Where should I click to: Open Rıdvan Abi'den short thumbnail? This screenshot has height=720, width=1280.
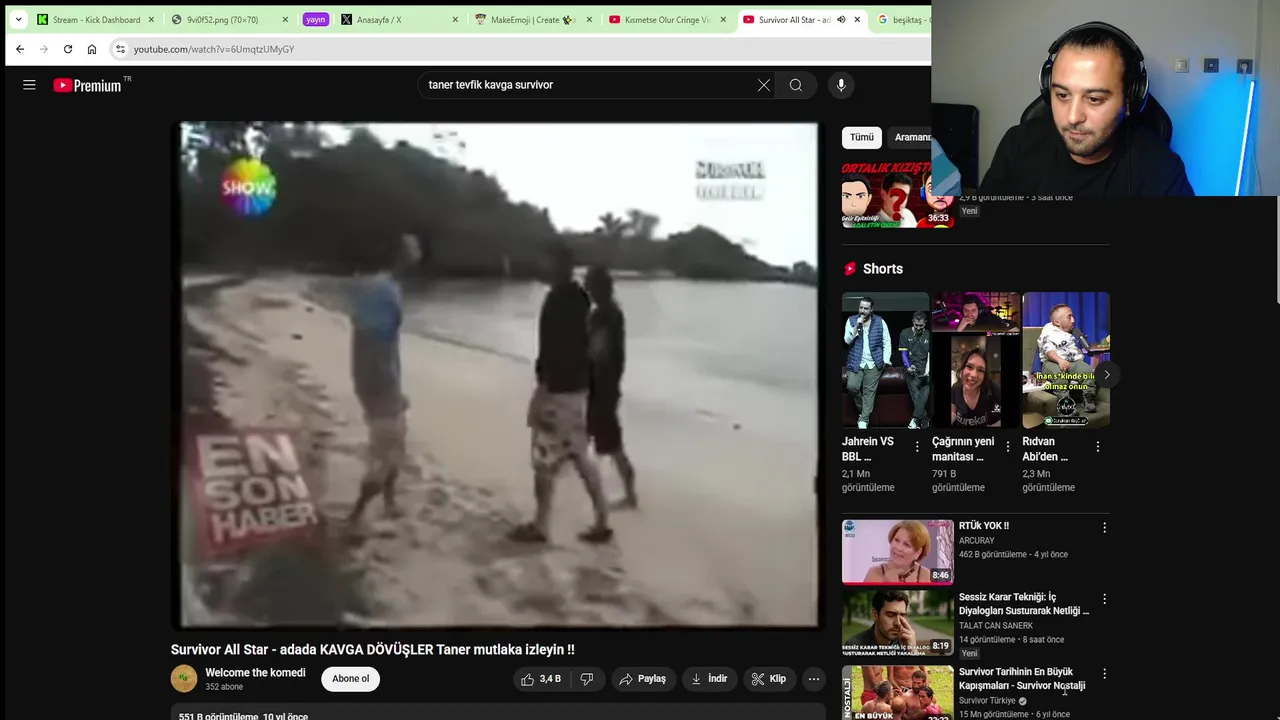(1066, 360)
